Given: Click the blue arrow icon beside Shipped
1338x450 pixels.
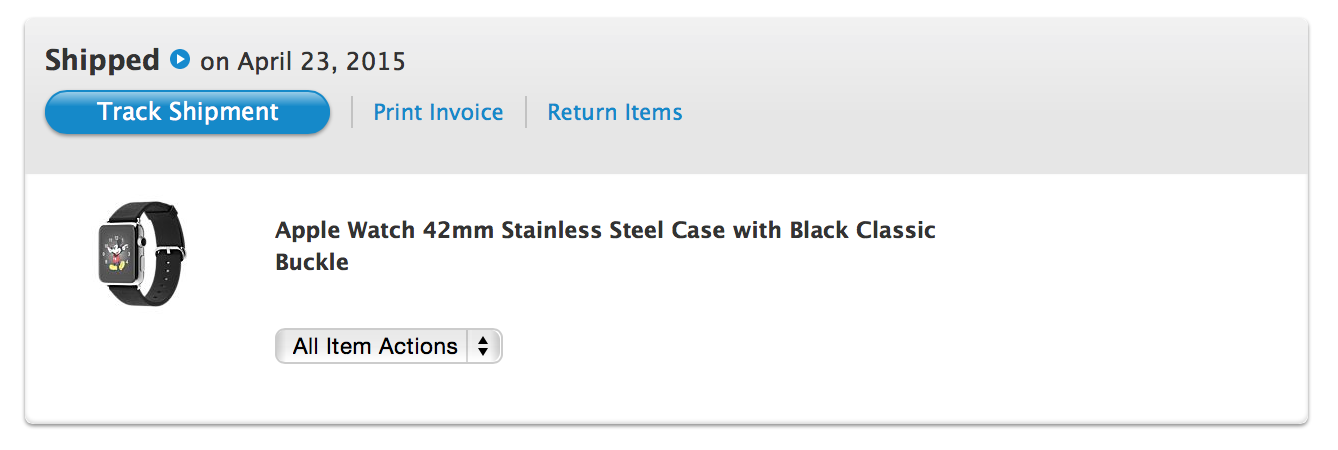Looking at the screenshot, I should [x=180, y=60].
